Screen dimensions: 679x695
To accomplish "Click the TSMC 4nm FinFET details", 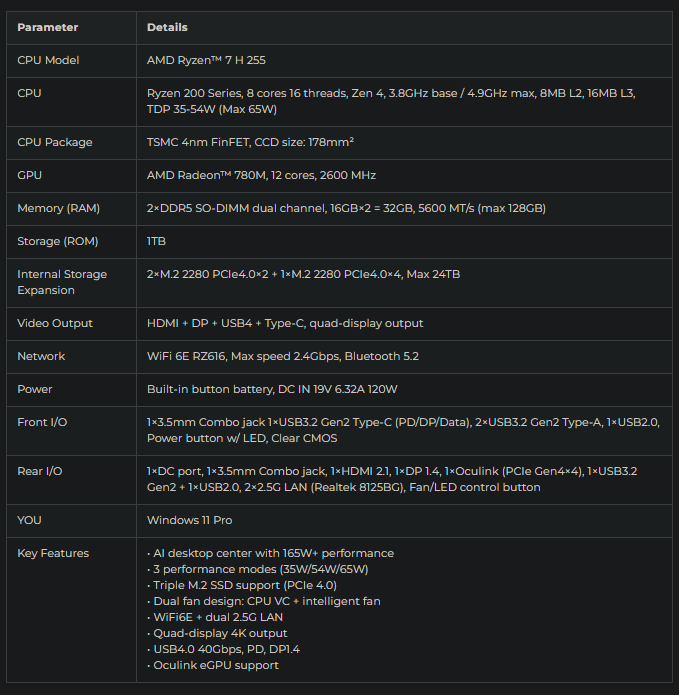I will click(x=250, y=142).
